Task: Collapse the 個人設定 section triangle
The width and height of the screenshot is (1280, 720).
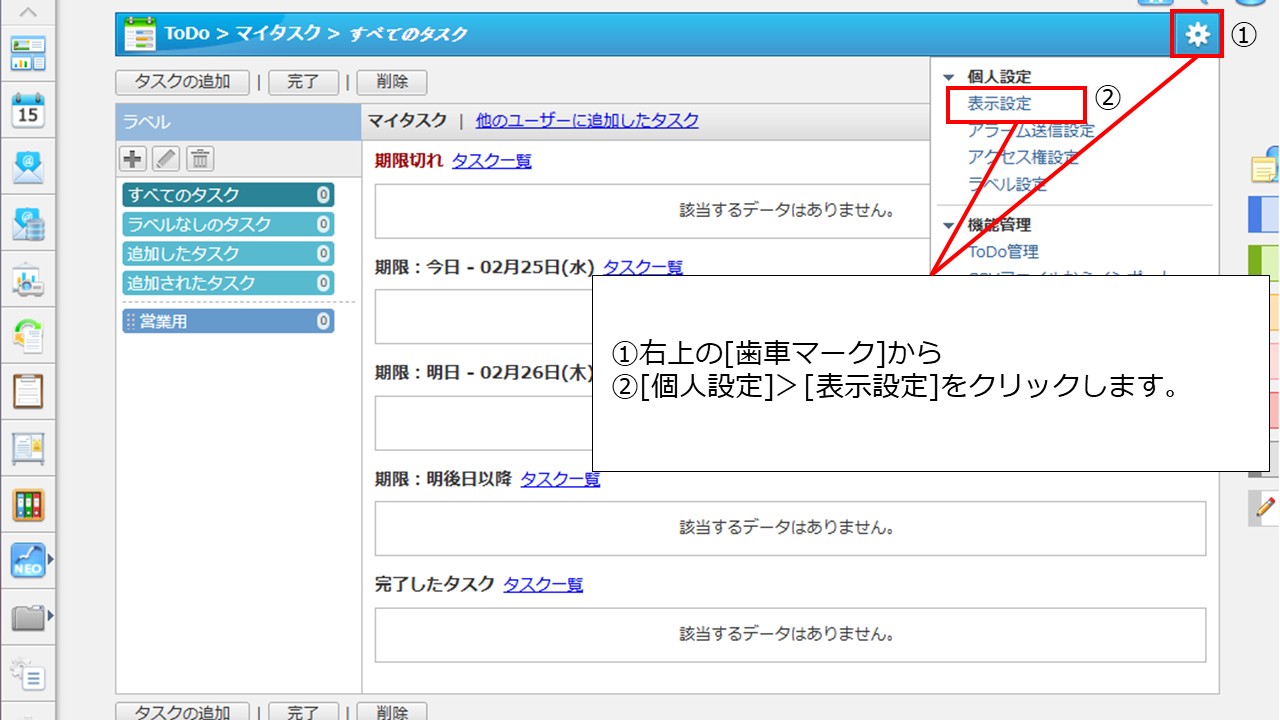Action: pyautogui.click(x=949, y=77)
